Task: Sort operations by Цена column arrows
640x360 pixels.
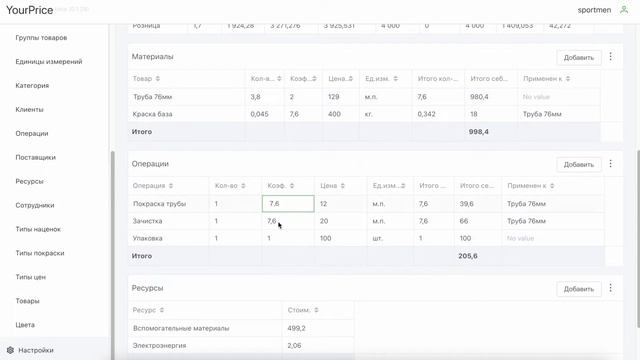Action: tap(342, 186)
